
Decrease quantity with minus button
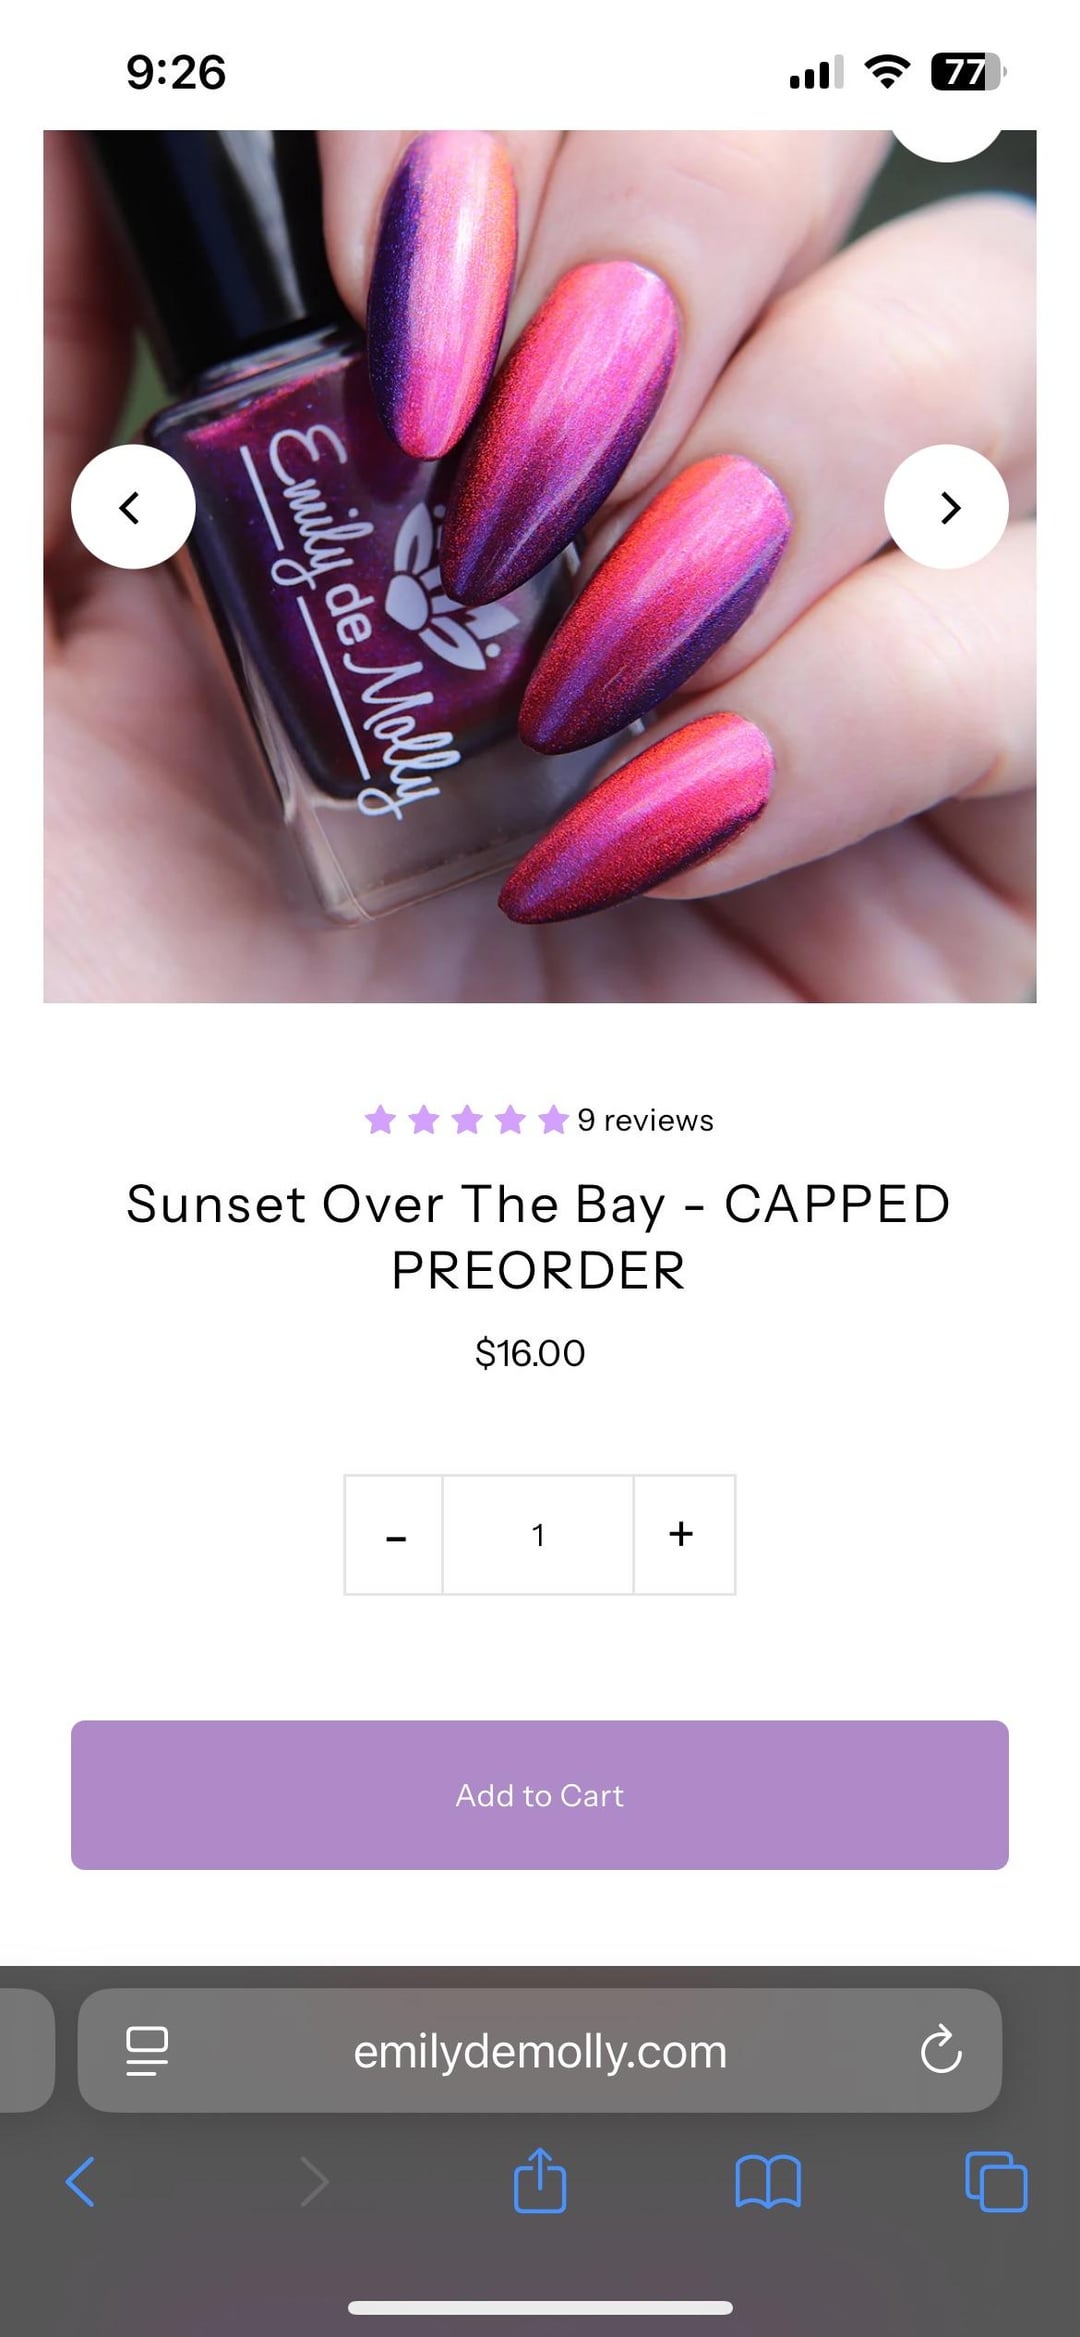(x=394, y=1535)
